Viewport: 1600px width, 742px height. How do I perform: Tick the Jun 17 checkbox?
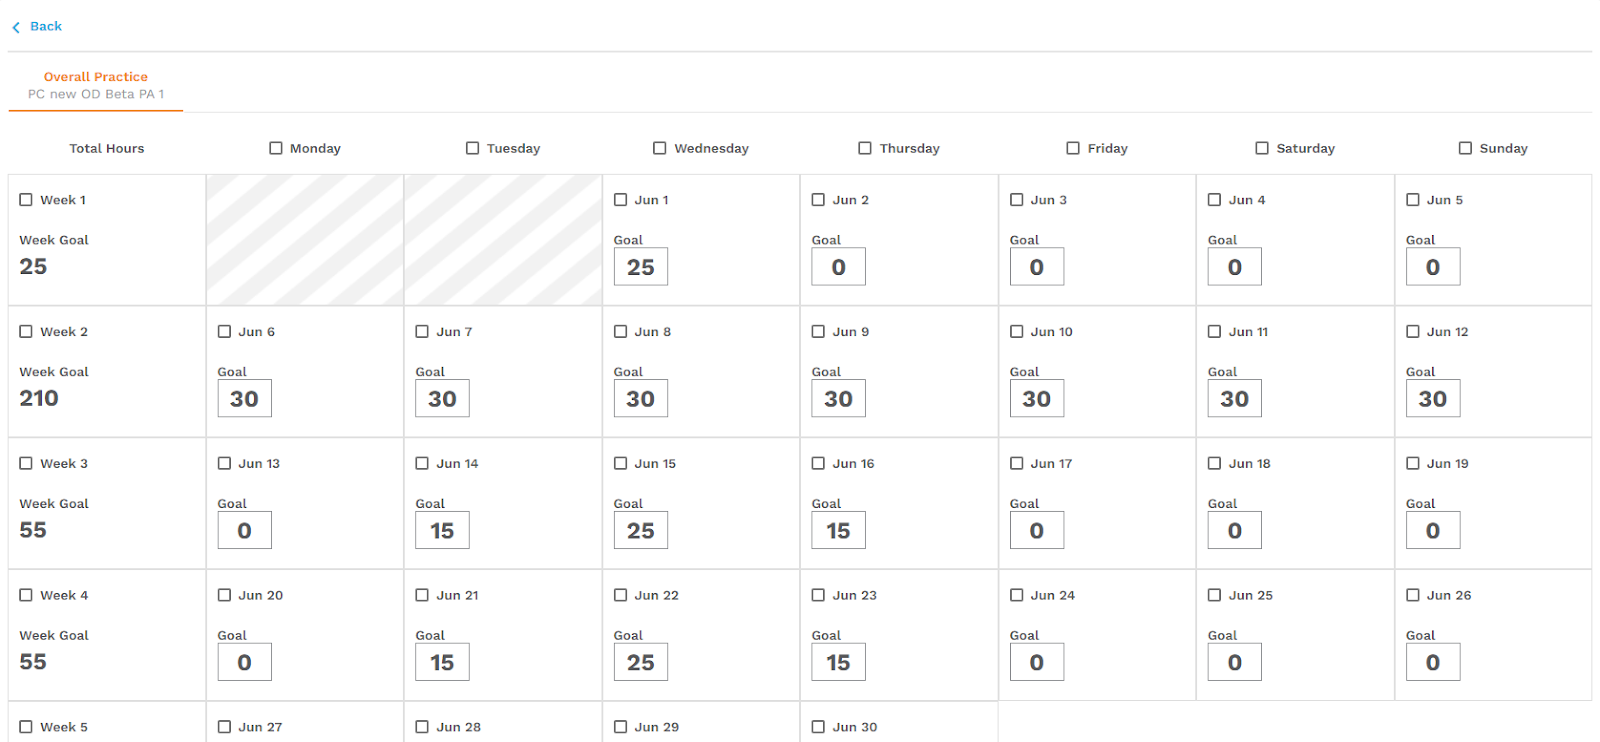(x=1016, y=463)
